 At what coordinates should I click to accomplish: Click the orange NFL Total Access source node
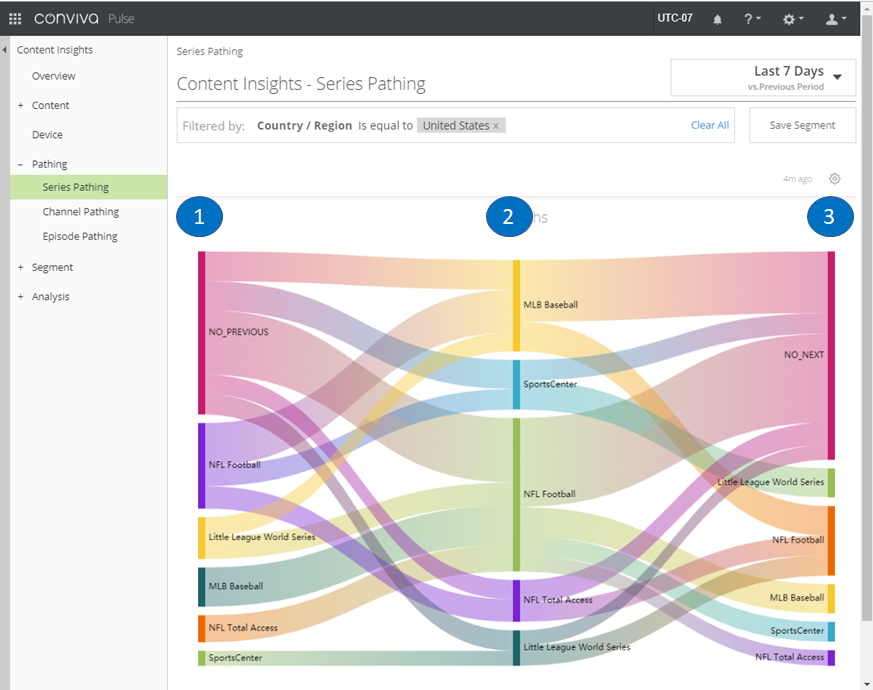202,629
